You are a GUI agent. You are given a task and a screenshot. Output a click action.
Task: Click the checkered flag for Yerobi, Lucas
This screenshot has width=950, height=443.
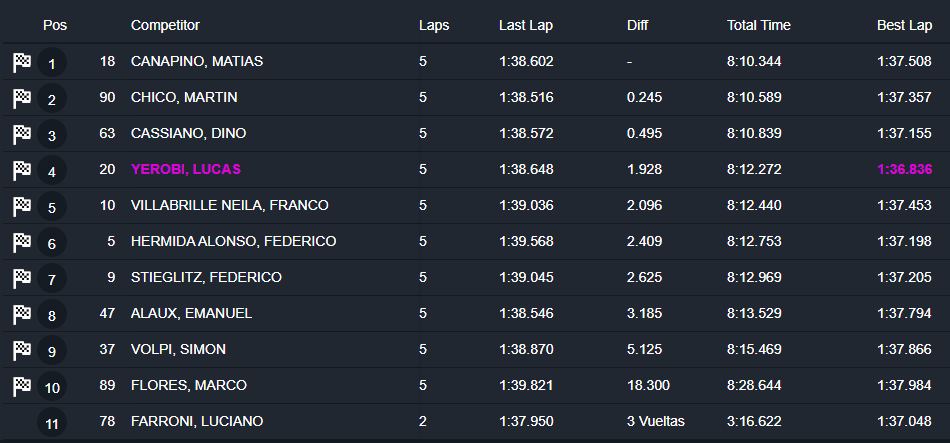coord(22,170)
